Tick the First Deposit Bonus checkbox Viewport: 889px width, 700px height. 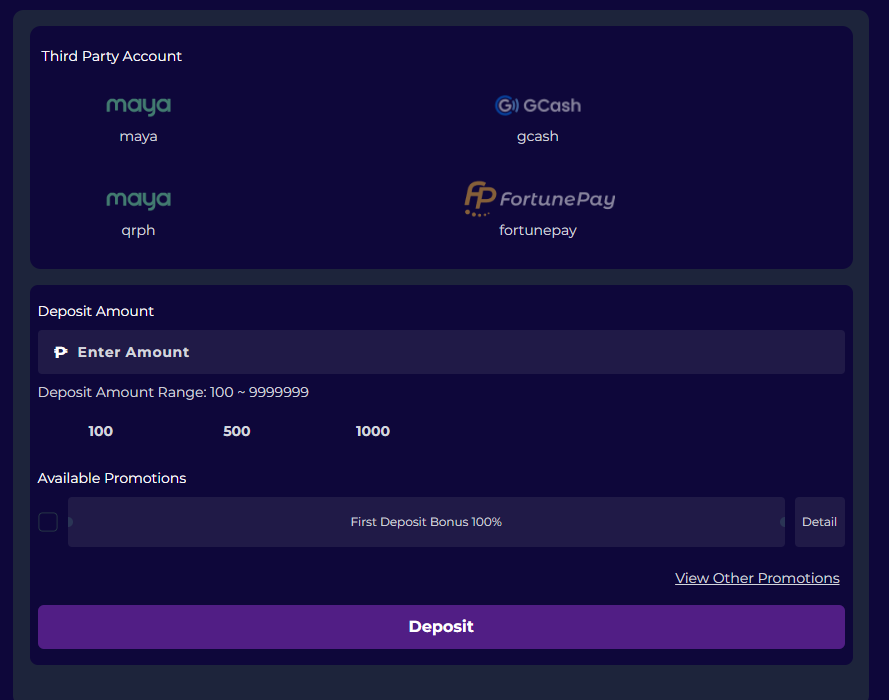[48, 522]
